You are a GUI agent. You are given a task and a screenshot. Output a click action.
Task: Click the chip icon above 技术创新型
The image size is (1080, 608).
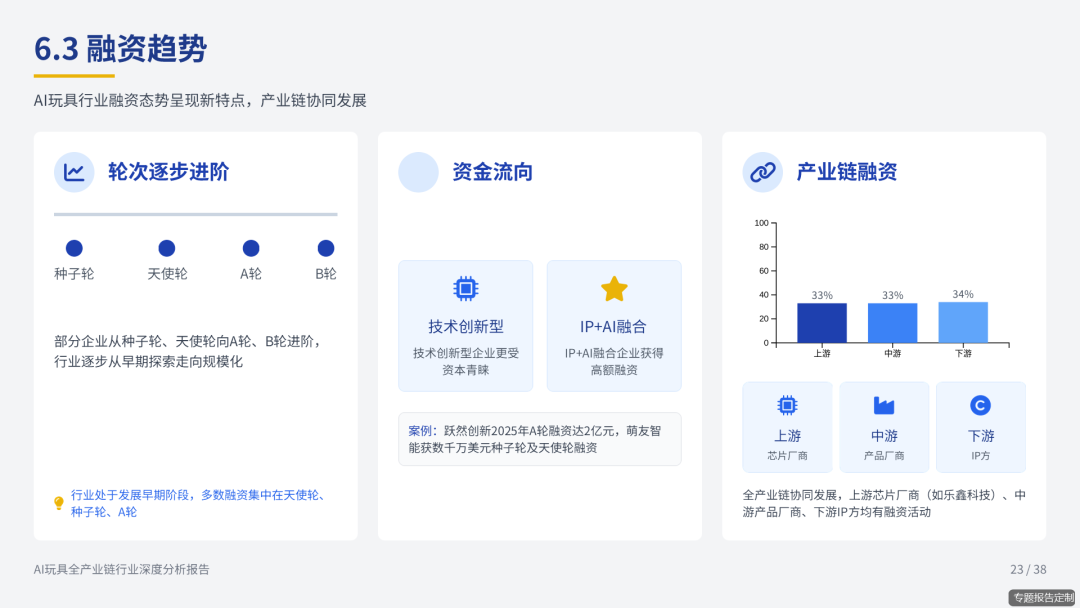465,289
